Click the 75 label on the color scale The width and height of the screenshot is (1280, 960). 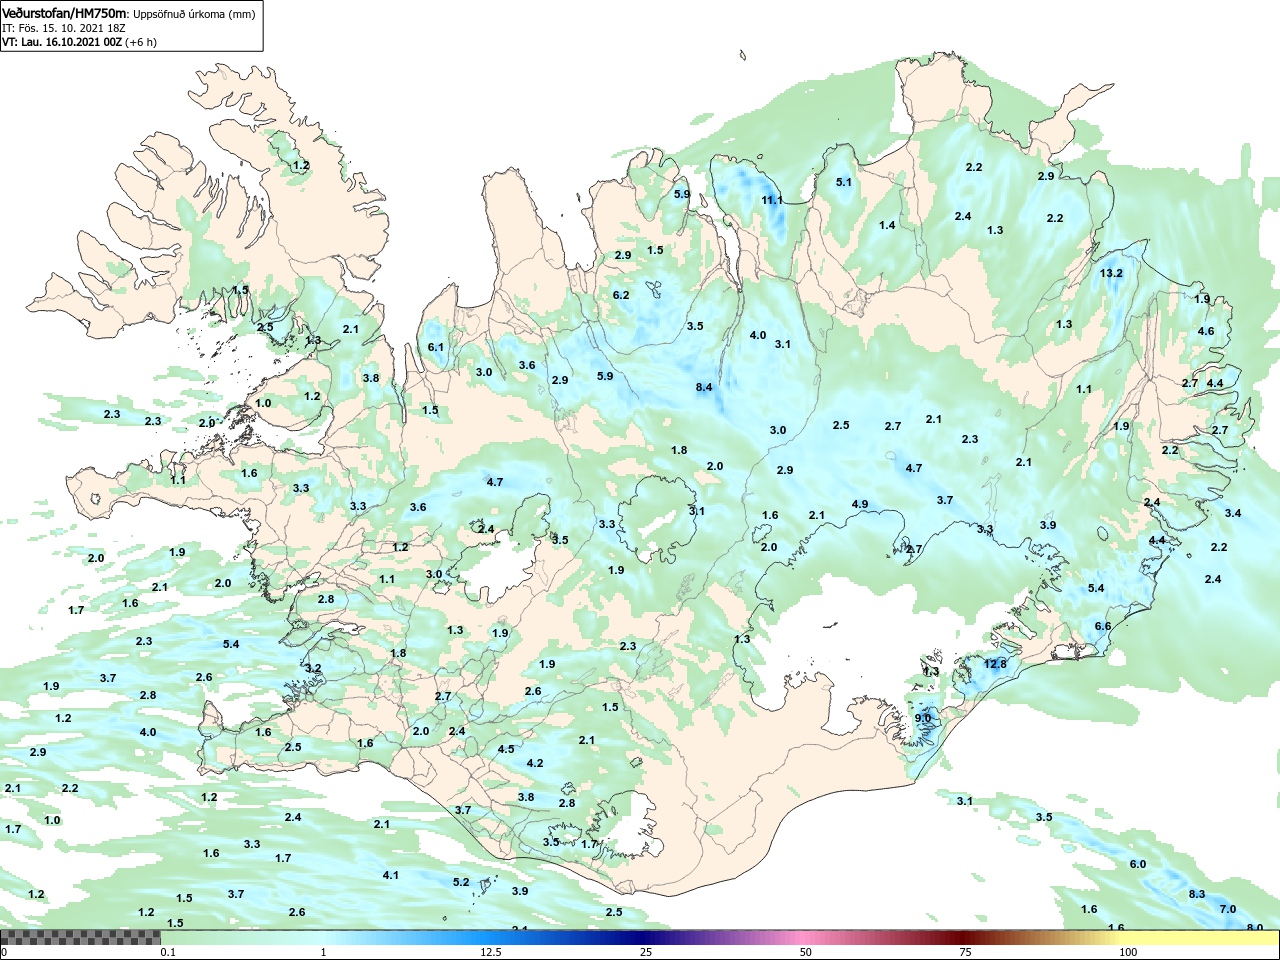(x=965, y=952)
